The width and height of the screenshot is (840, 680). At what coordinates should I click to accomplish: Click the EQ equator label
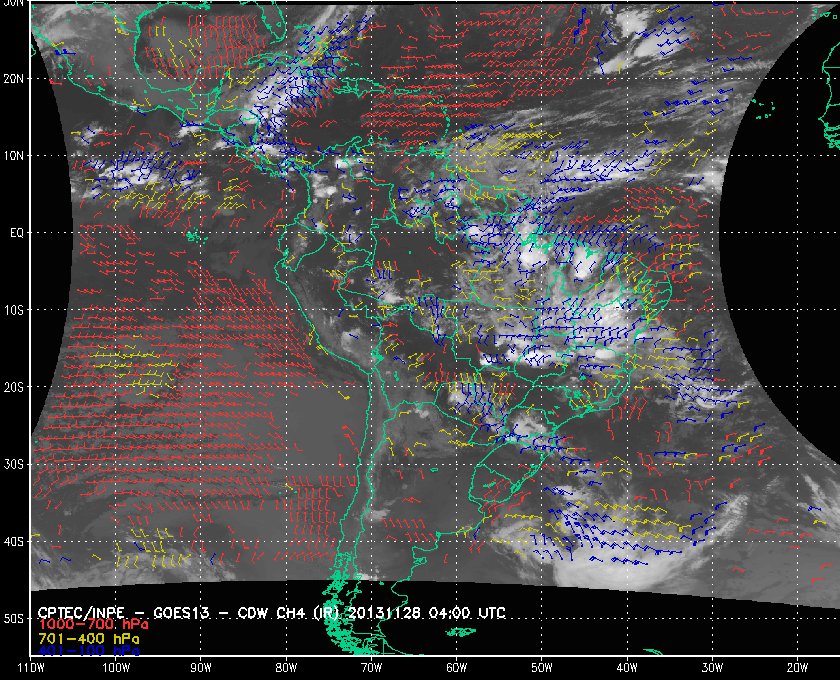click(17, 233)
